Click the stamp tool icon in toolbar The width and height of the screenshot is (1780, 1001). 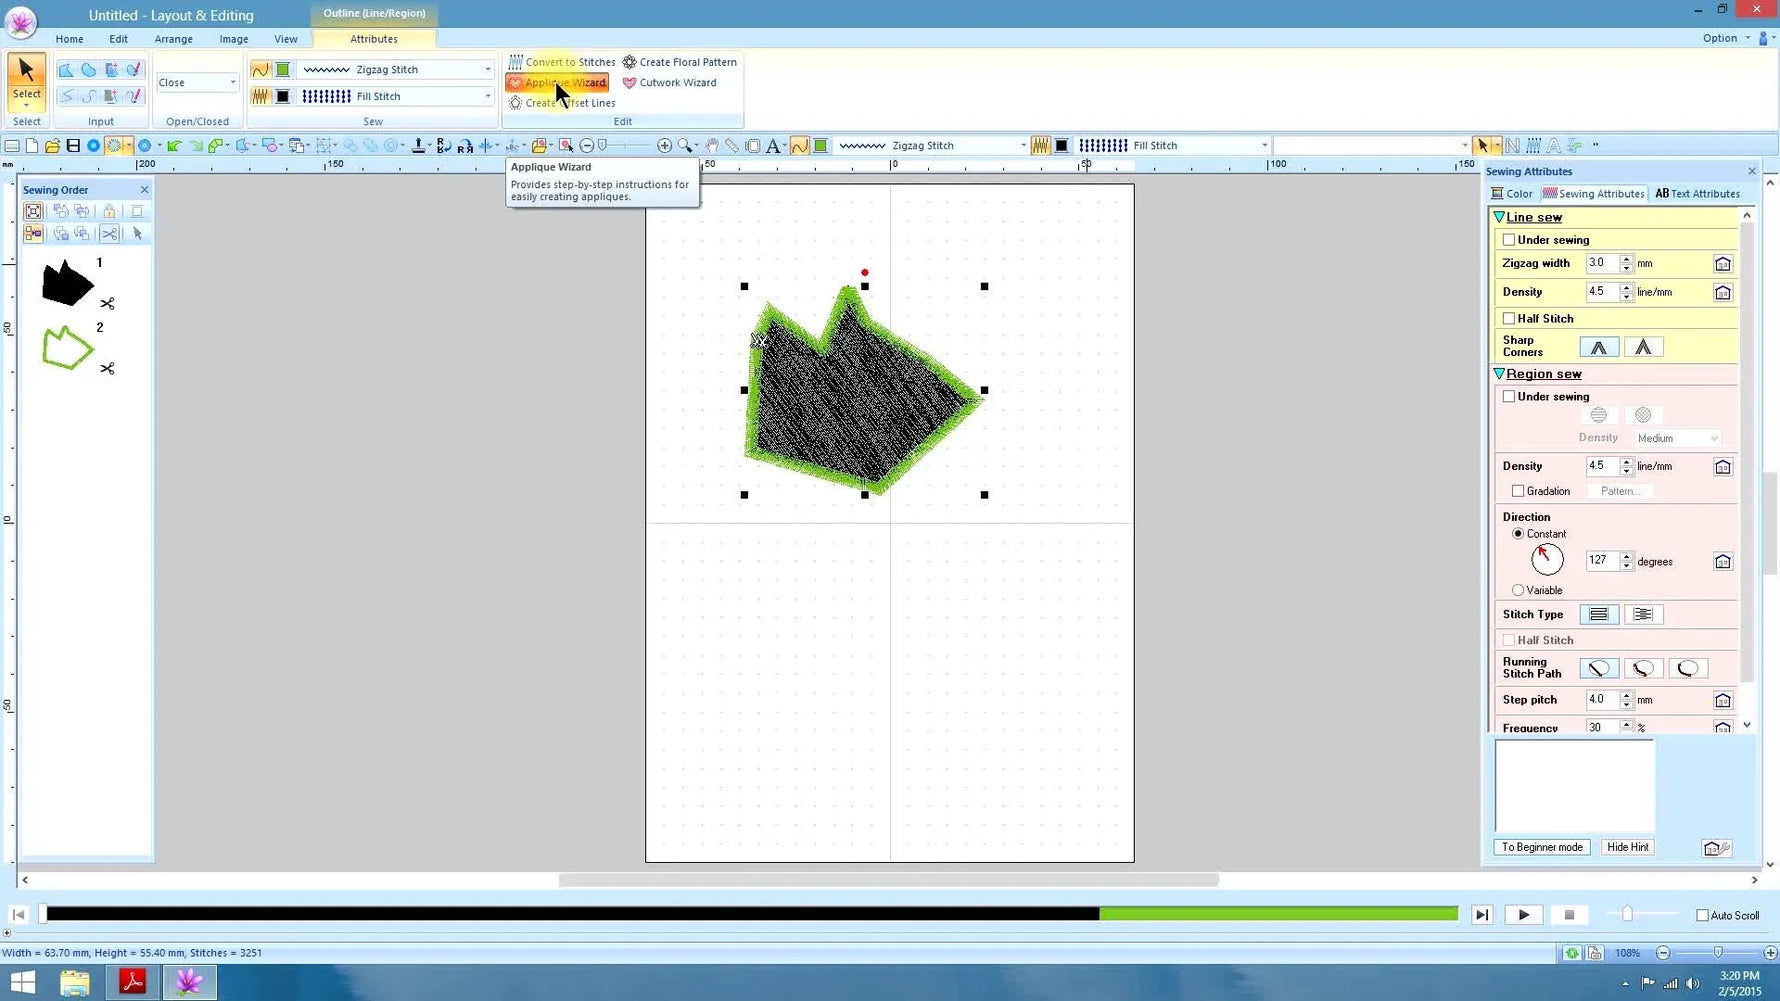point(418,146)
